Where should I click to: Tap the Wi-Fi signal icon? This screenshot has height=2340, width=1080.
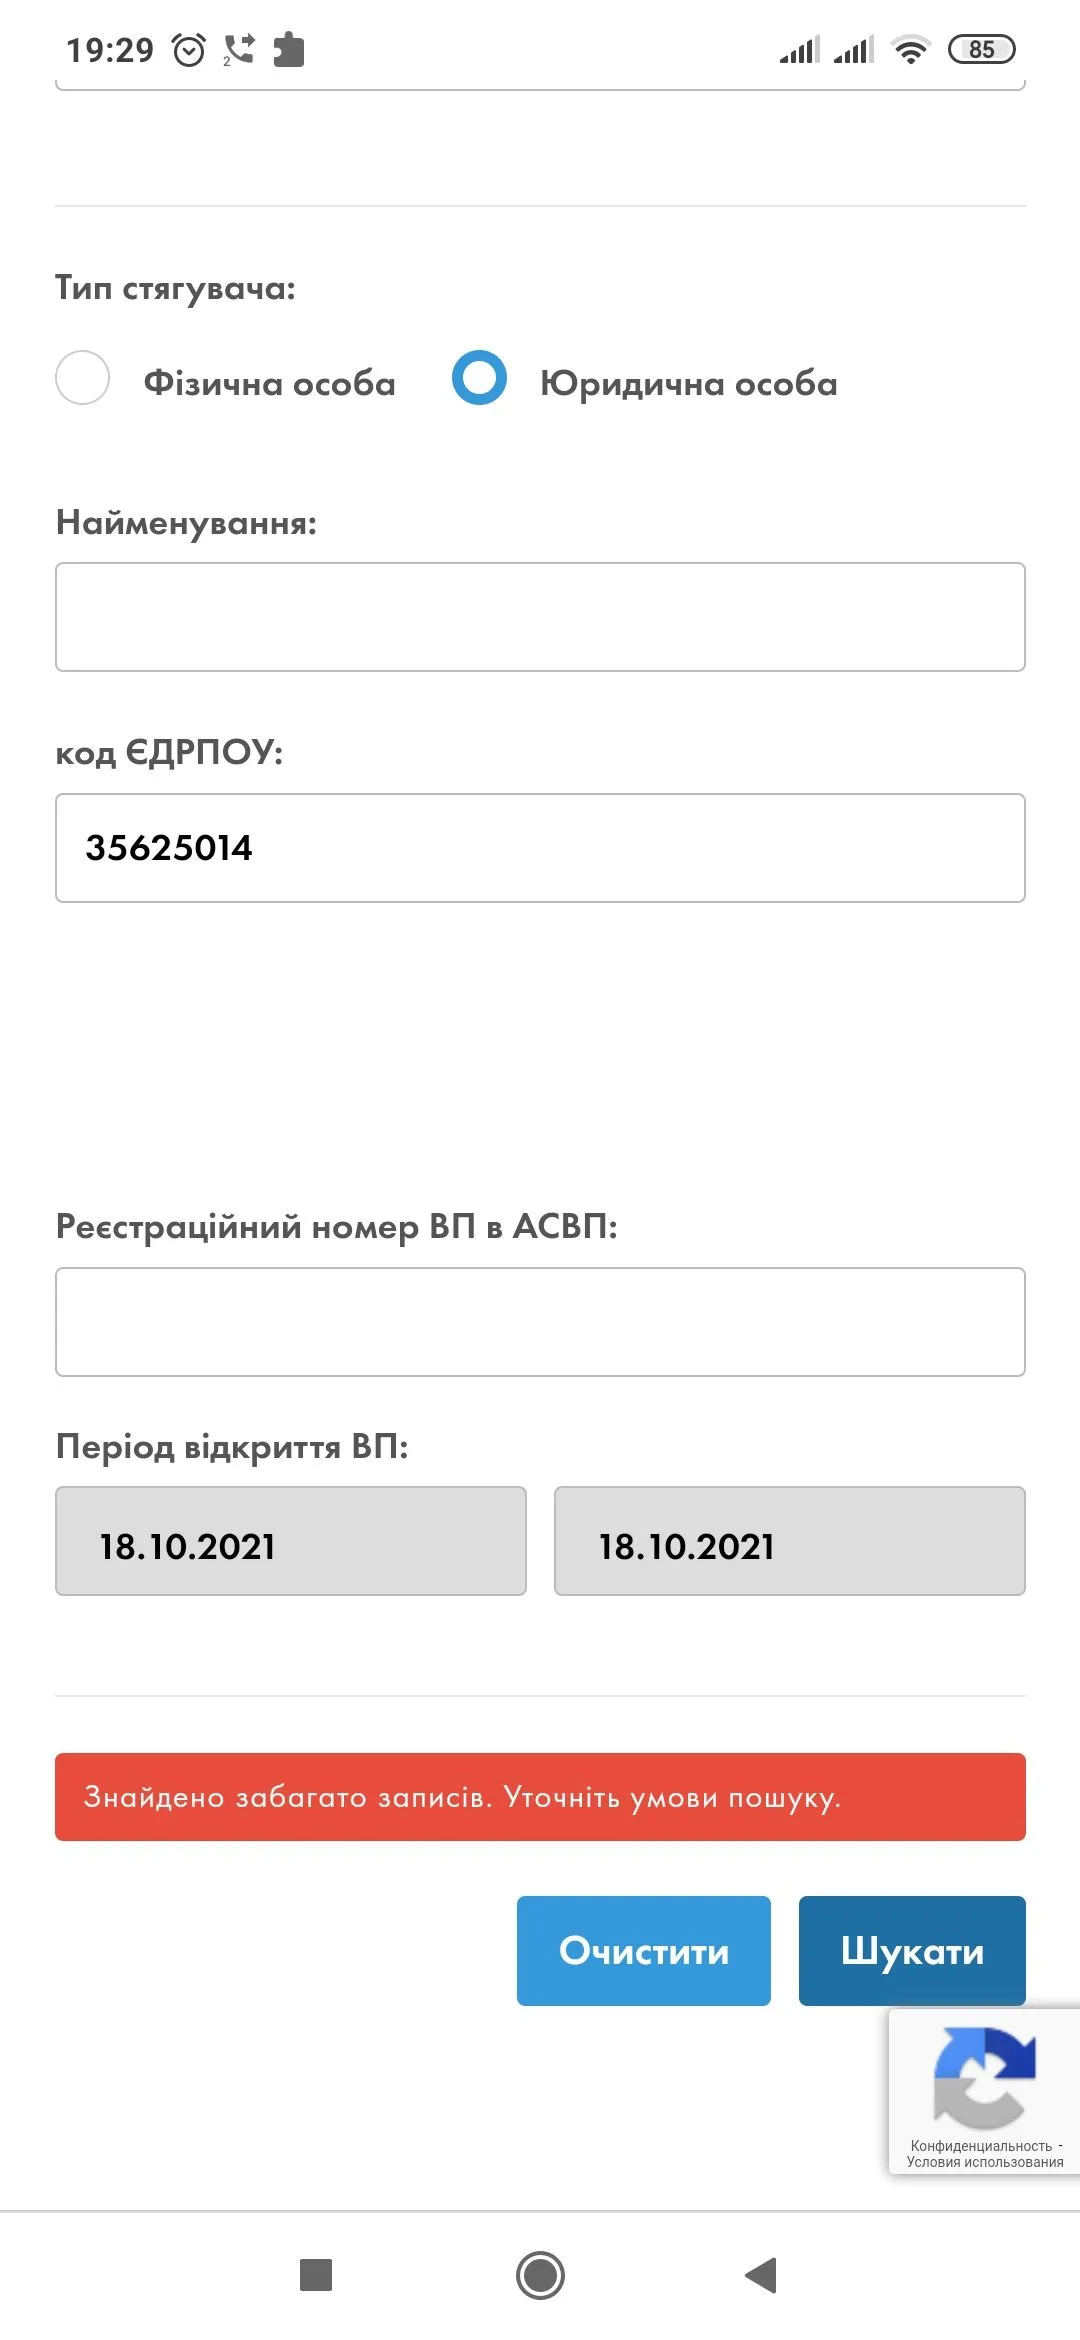pyautogui.click(x=910, y=49)
